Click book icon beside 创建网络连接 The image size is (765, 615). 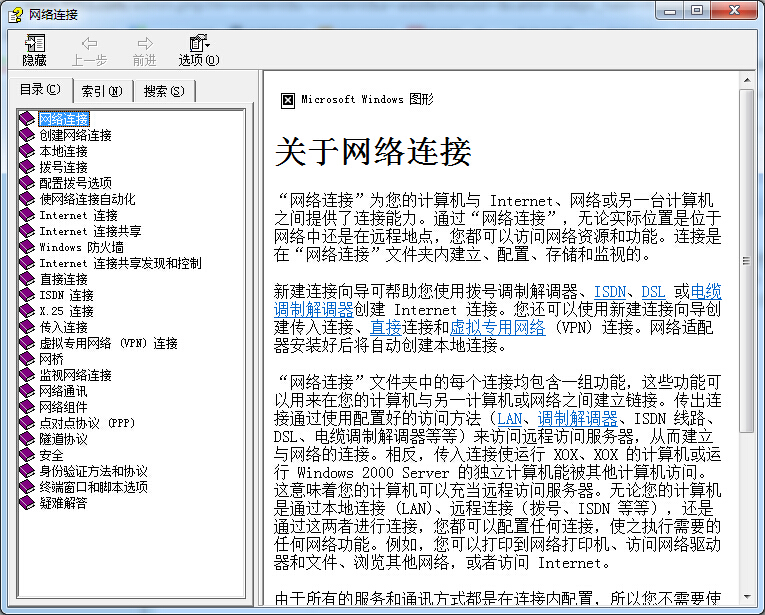[x=27, y=135]
